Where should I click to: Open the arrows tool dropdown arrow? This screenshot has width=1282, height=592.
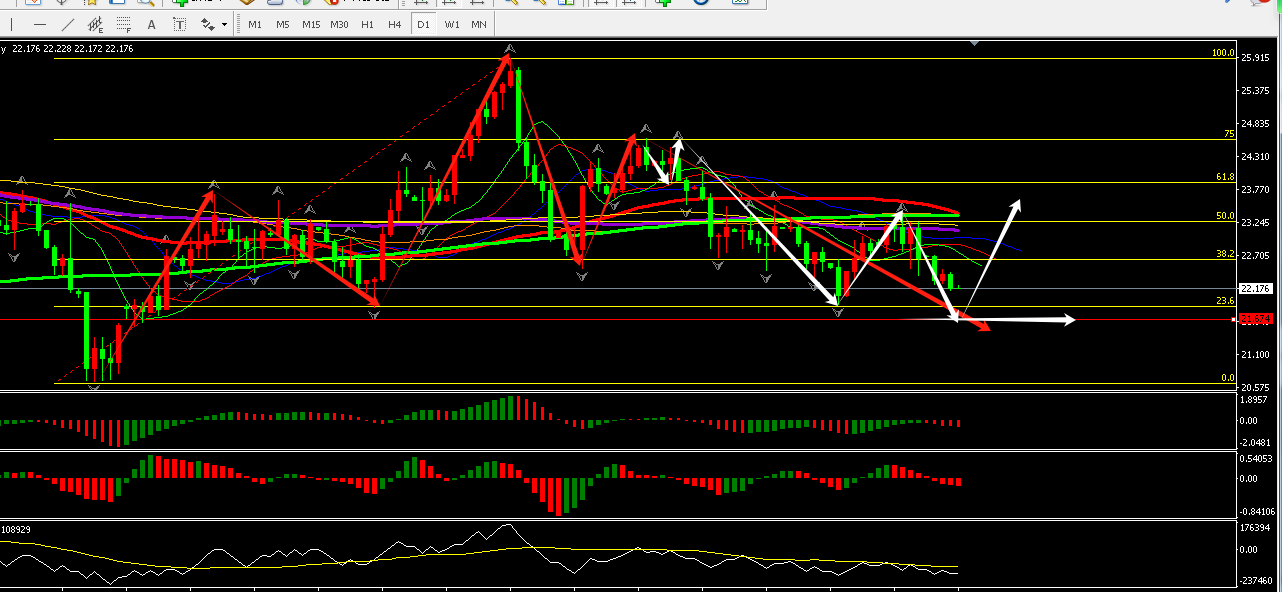(225, 24)
